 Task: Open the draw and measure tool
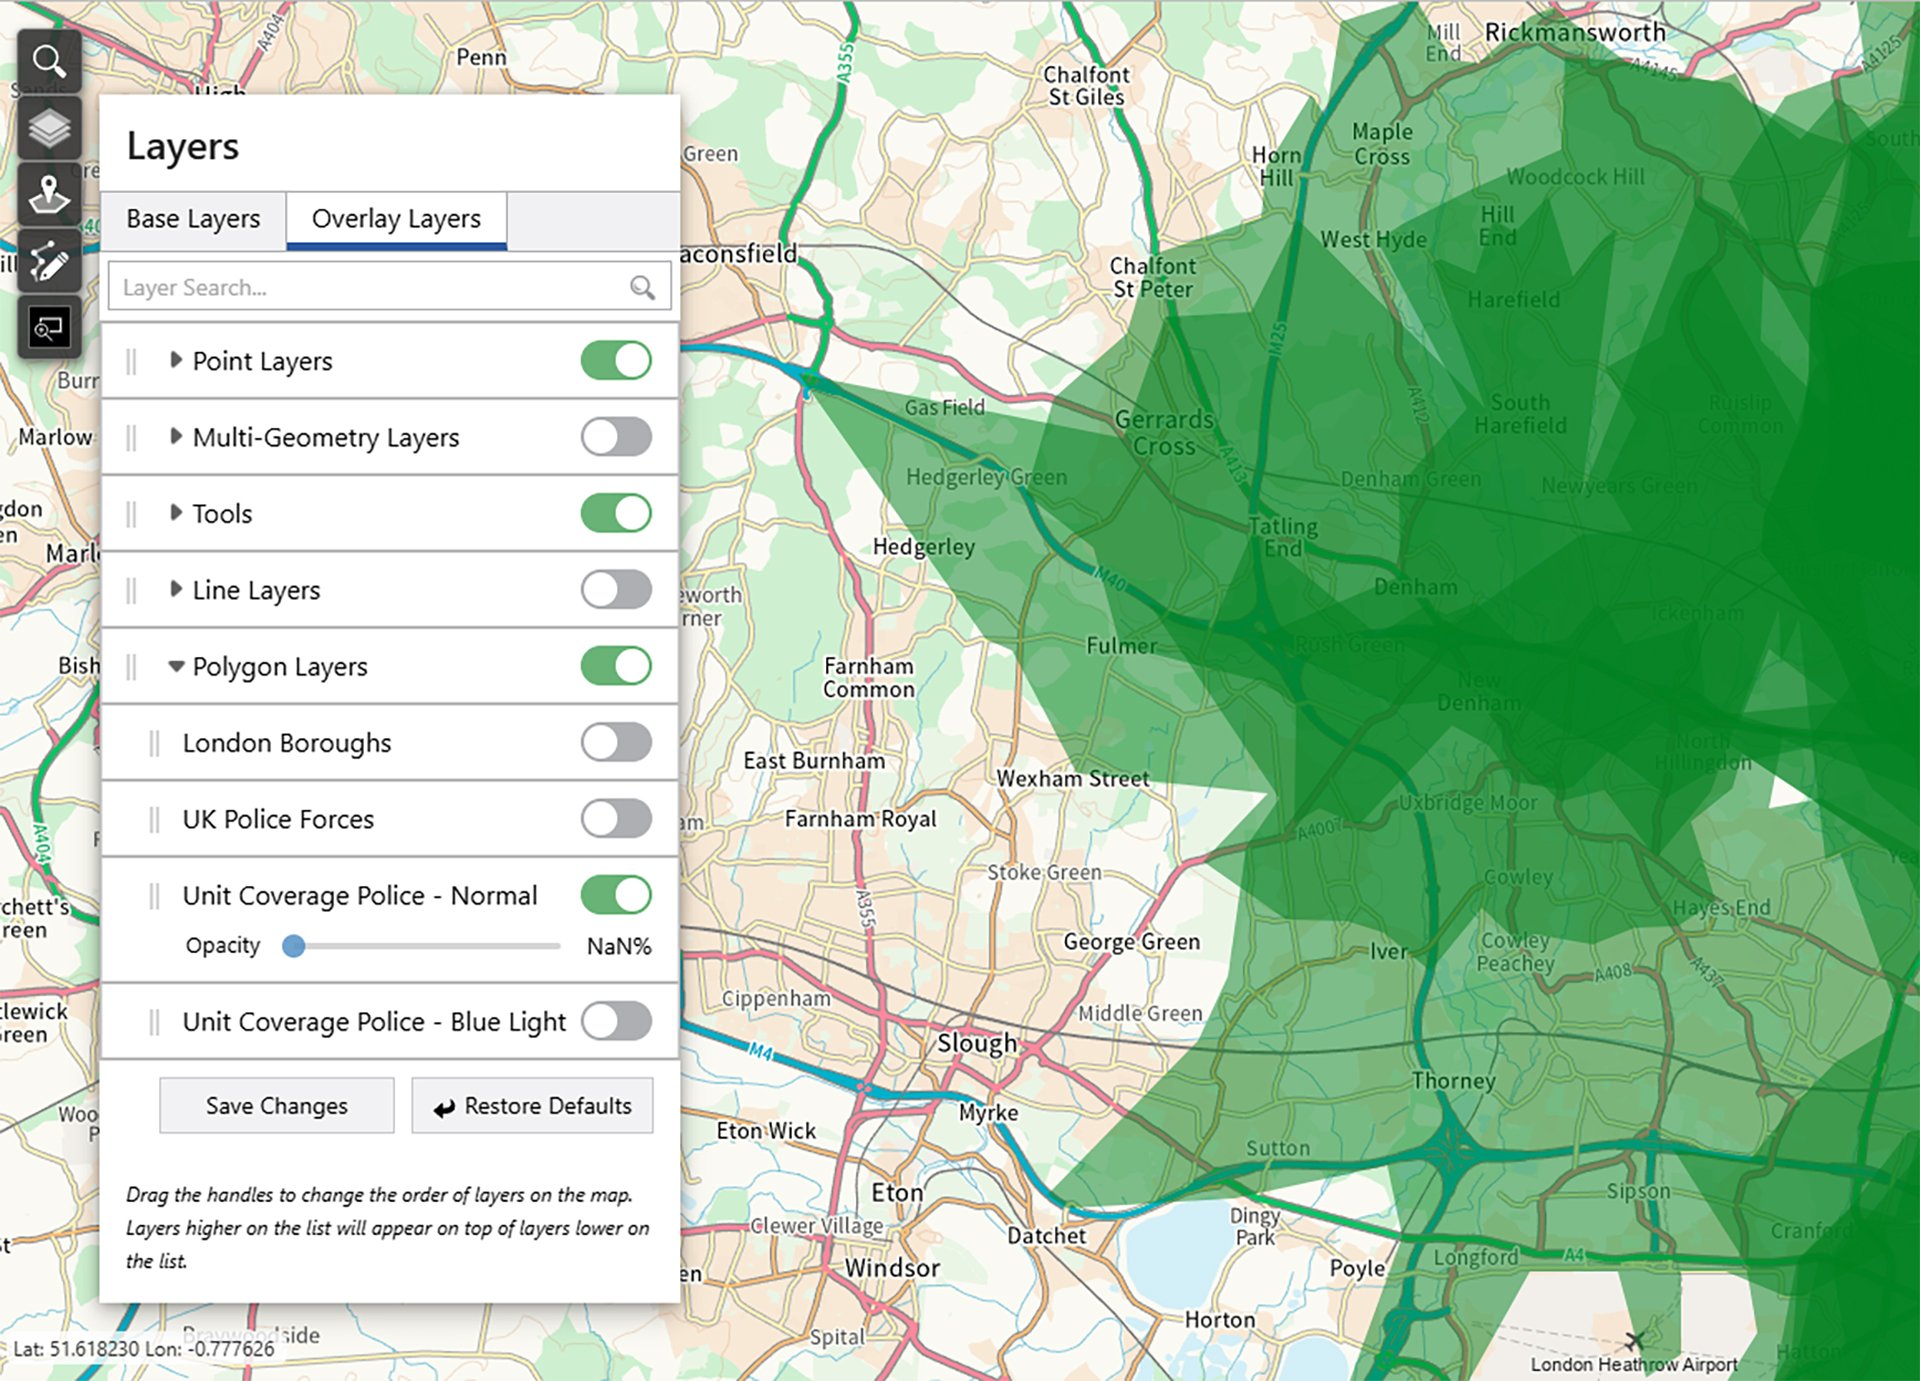[x=49, y=261]
